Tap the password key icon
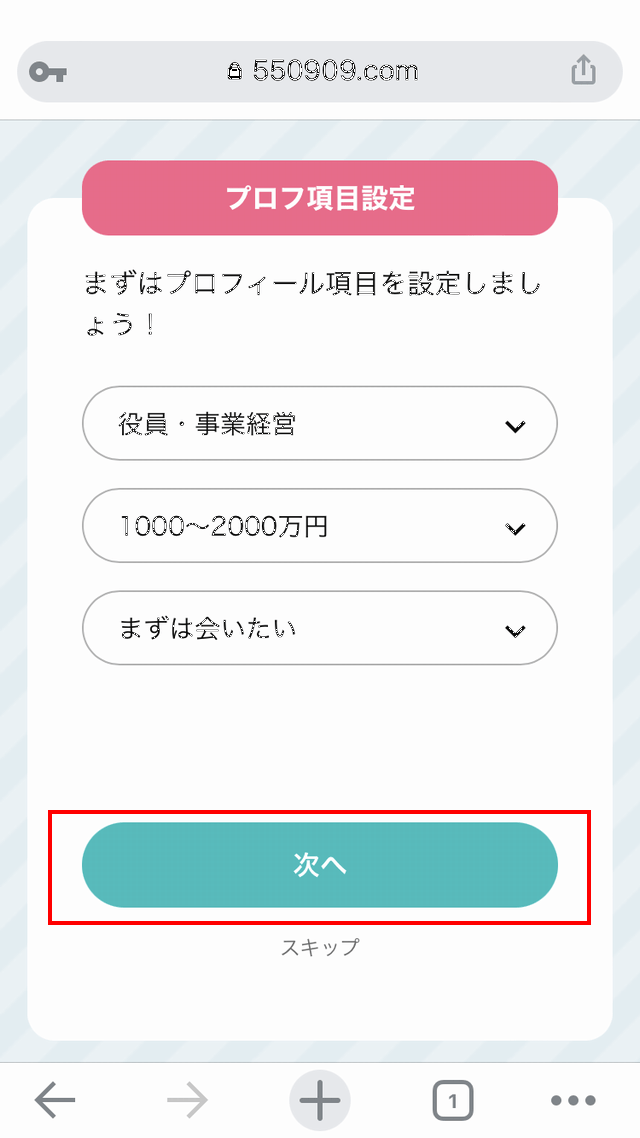The image size is (640, 1138). pos(47,72)
